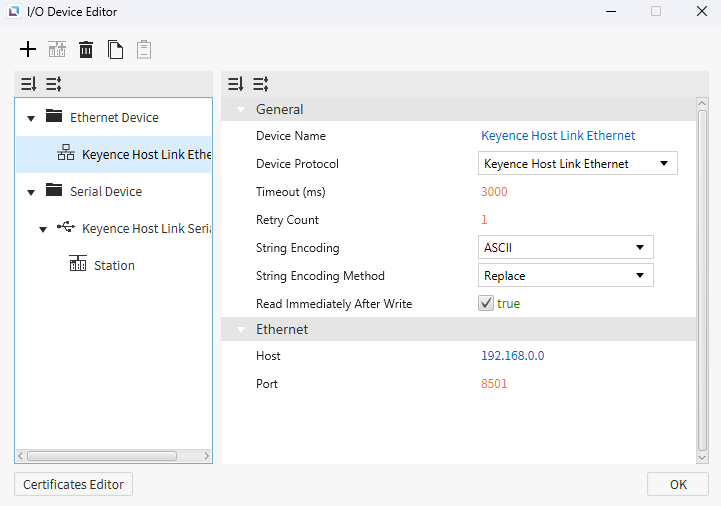
Task: Click the Add station icon in toolbar
Action: tap(57, 49)
